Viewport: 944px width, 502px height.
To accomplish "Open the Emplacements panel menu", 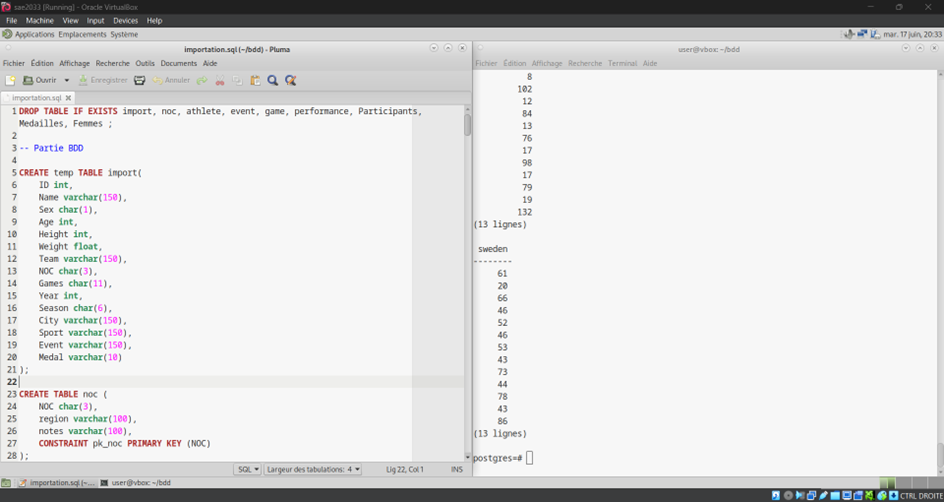I will [x=82, y=34].
